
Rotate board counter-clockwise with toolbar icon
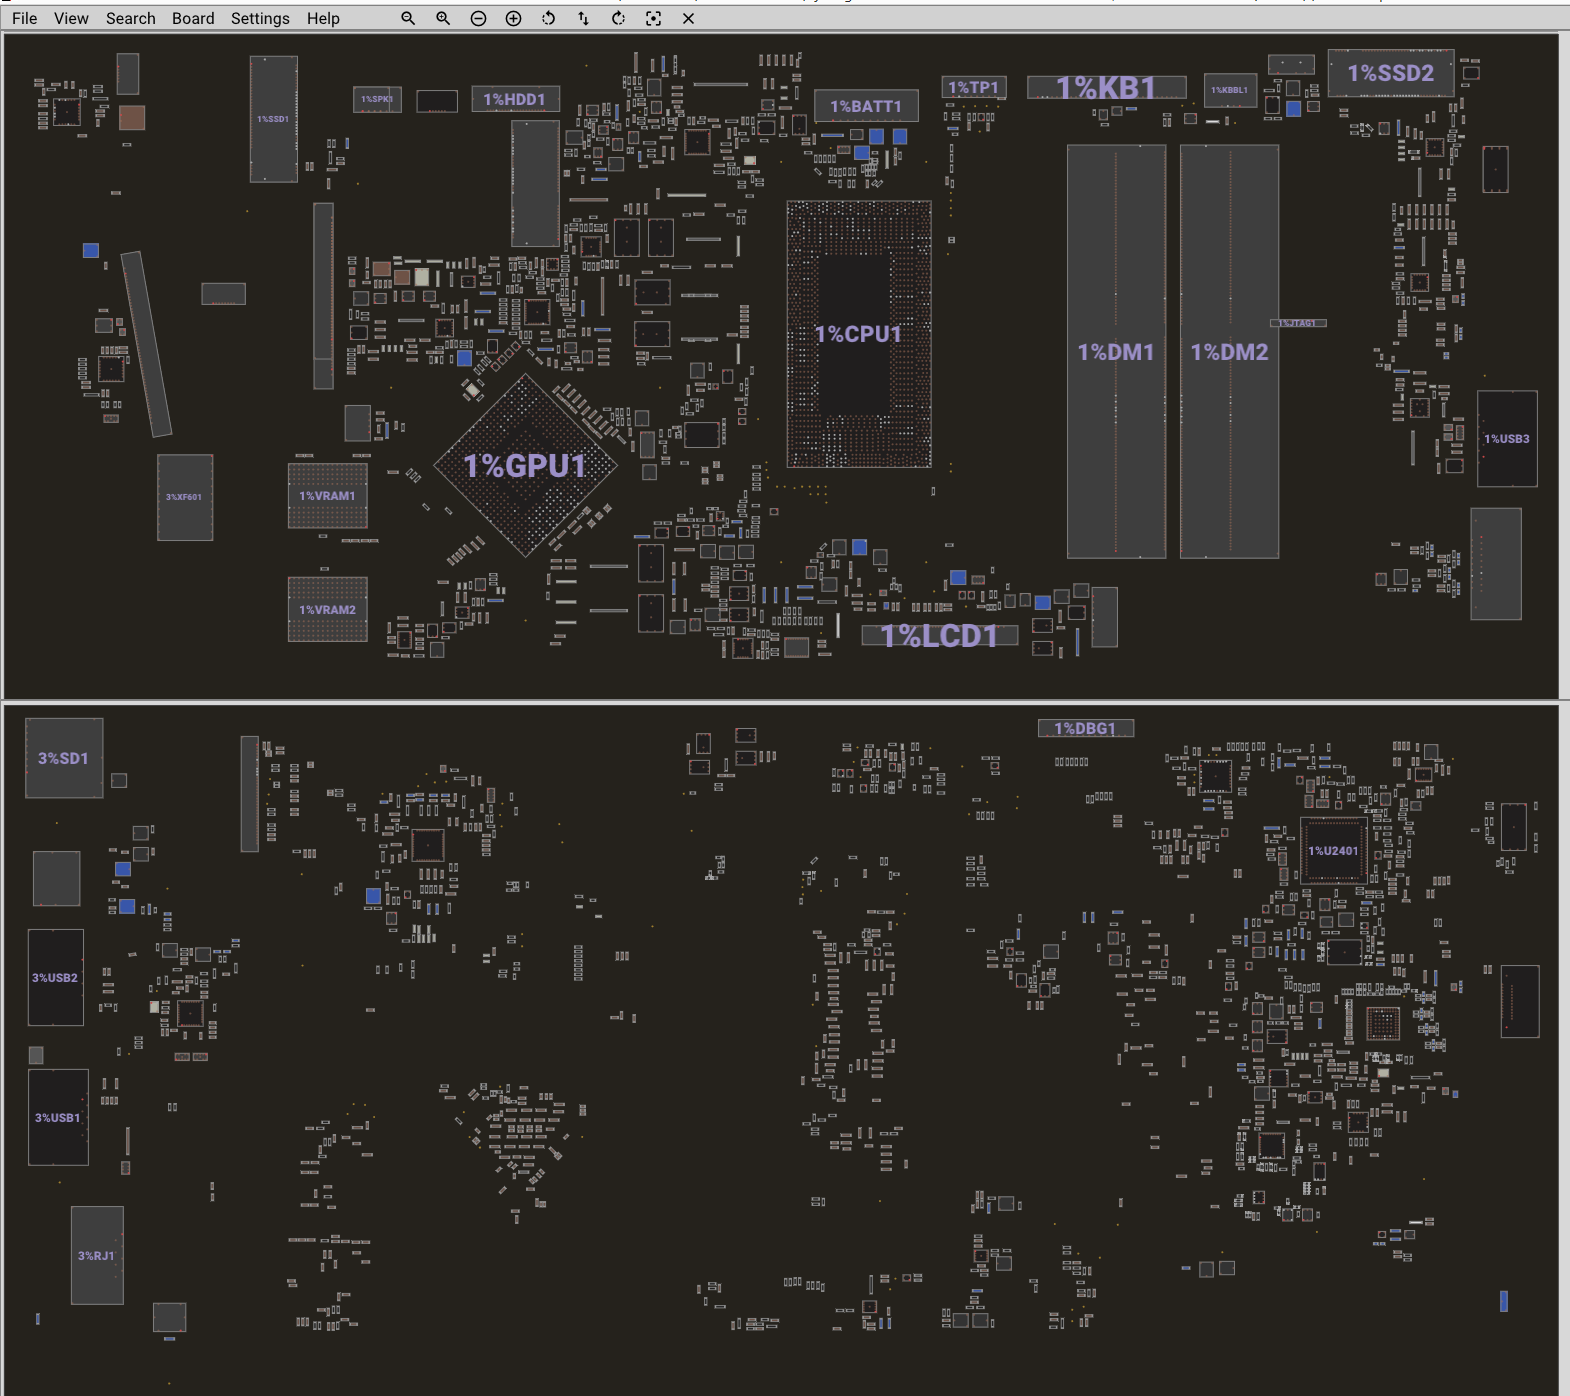[548, 18]
